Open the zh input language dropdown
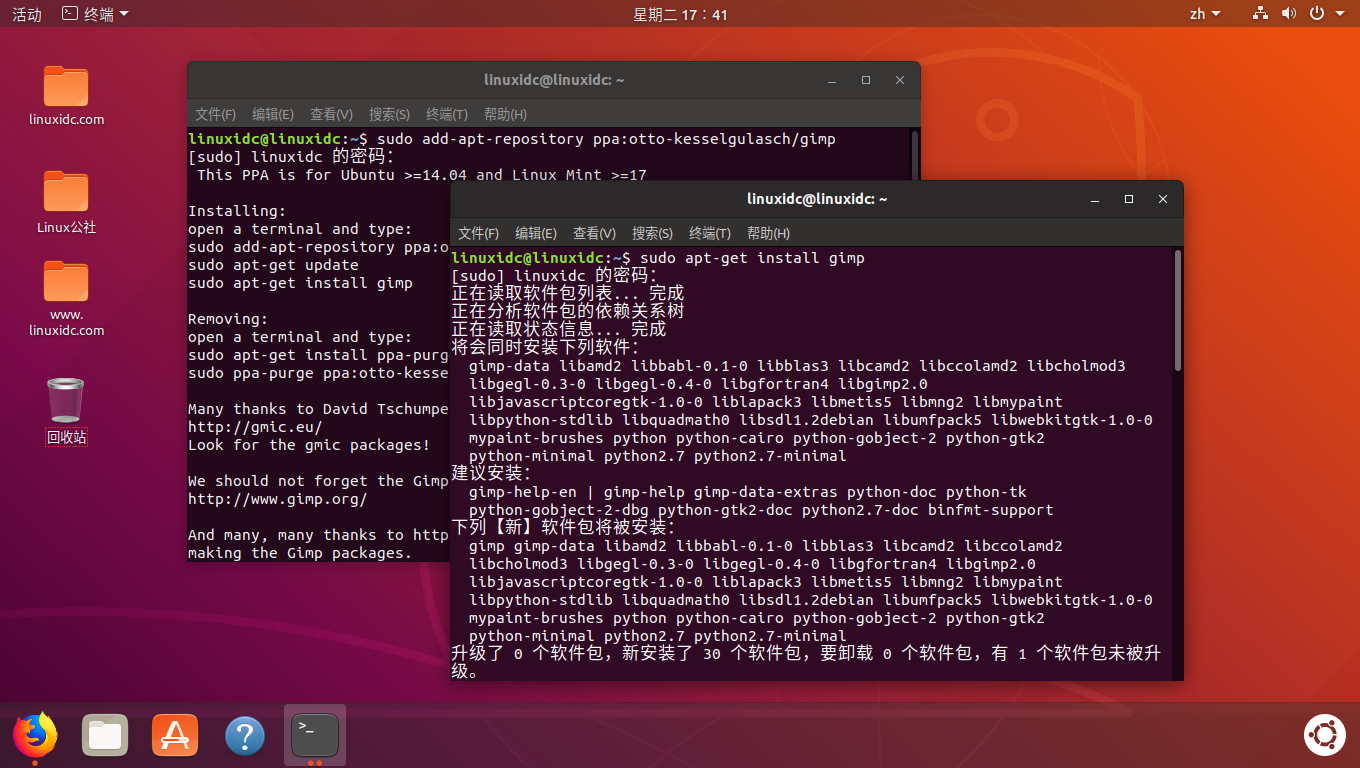This screenshot has height=768, width=1360. [x=1205, y=14]
